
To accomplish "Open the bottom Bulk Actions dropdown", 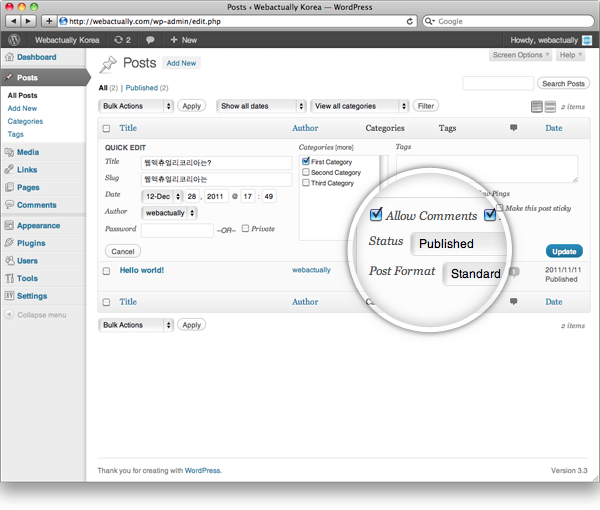I will tap(136, 325).
